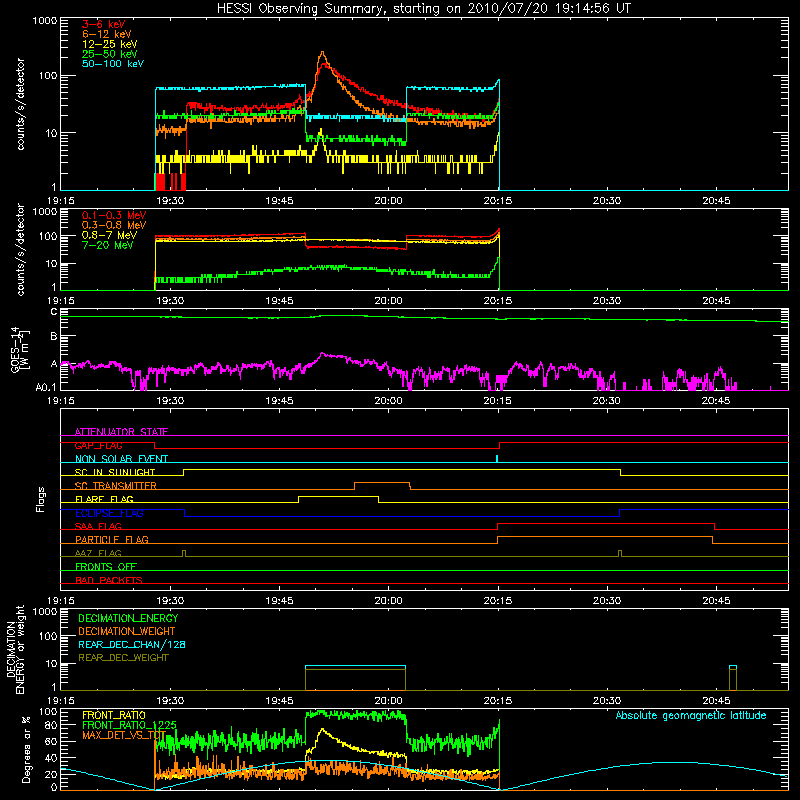The height and width of the screenshot is (800, 800).
Task: Click the ATTENUATOR_STATE flag label
Action: click(x=121, y=432)
